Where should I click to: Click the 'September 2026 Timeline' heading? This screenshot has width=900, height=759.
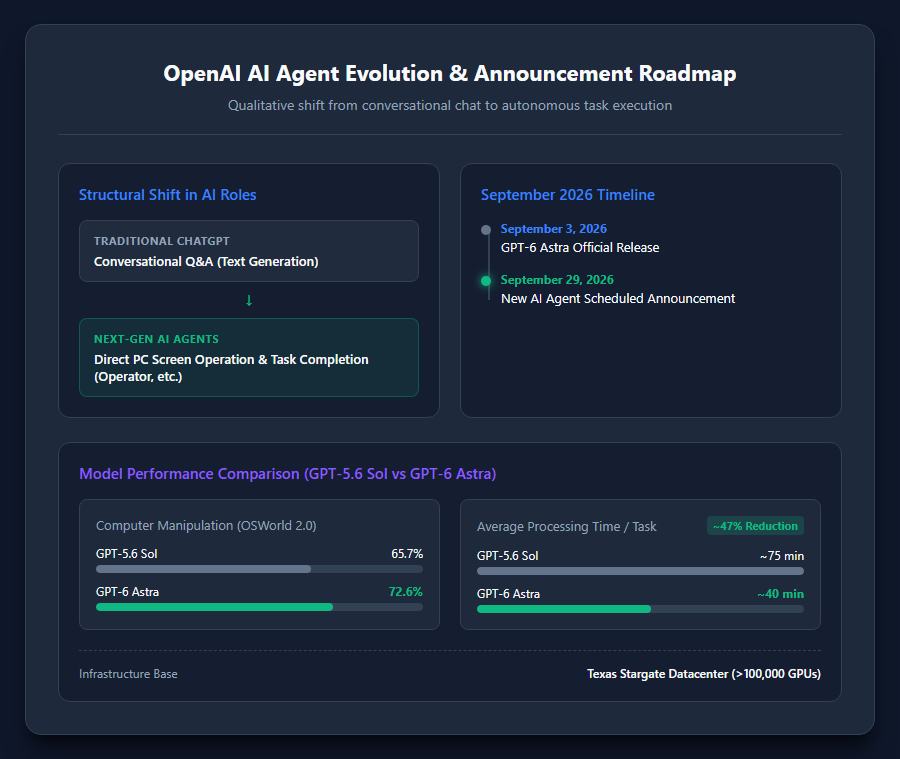[568, 195]
